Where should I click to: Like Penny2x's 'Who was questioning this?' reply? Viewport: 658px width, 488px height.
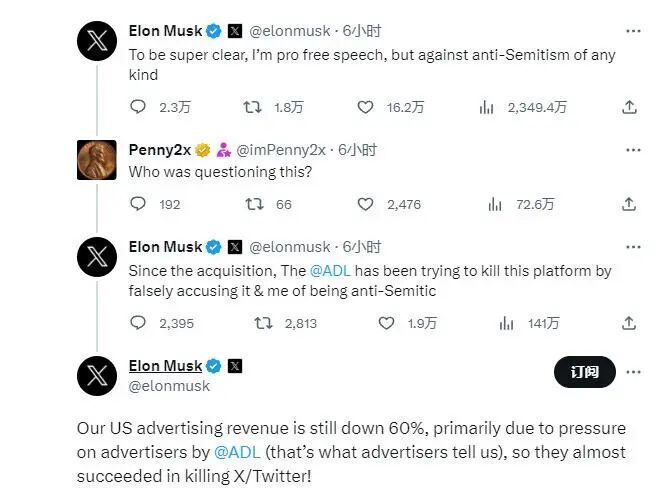[x=366, y=204]
